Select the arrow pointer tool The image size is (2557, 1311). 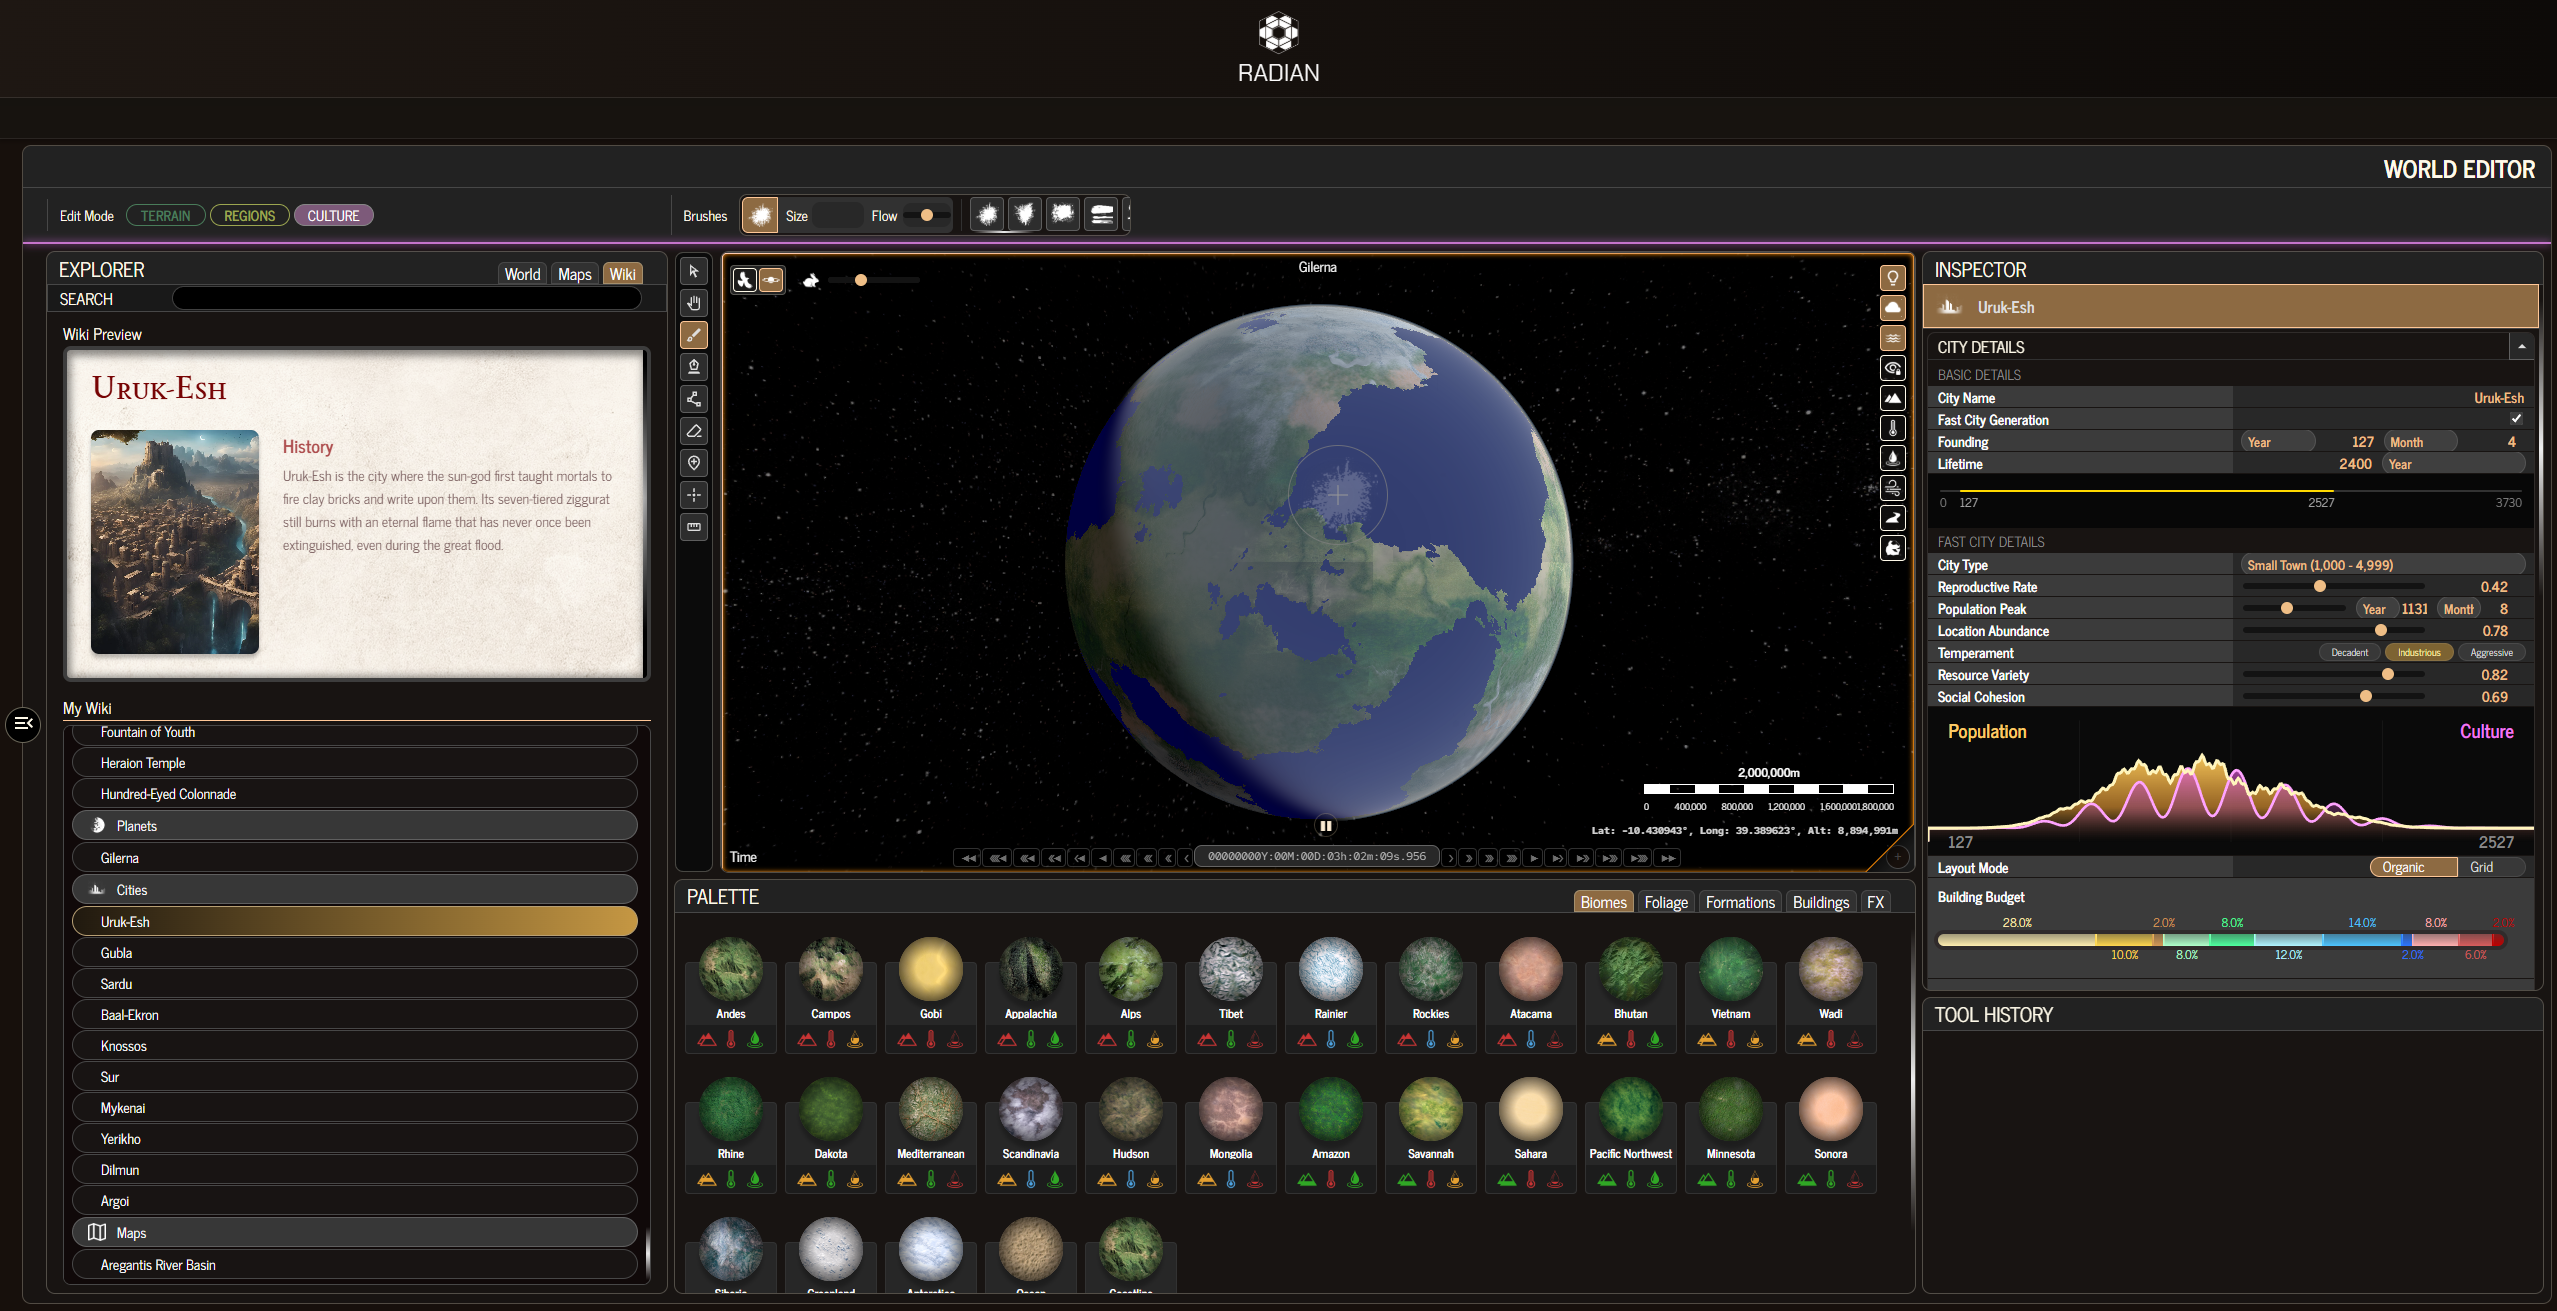(x=694, y=271)
